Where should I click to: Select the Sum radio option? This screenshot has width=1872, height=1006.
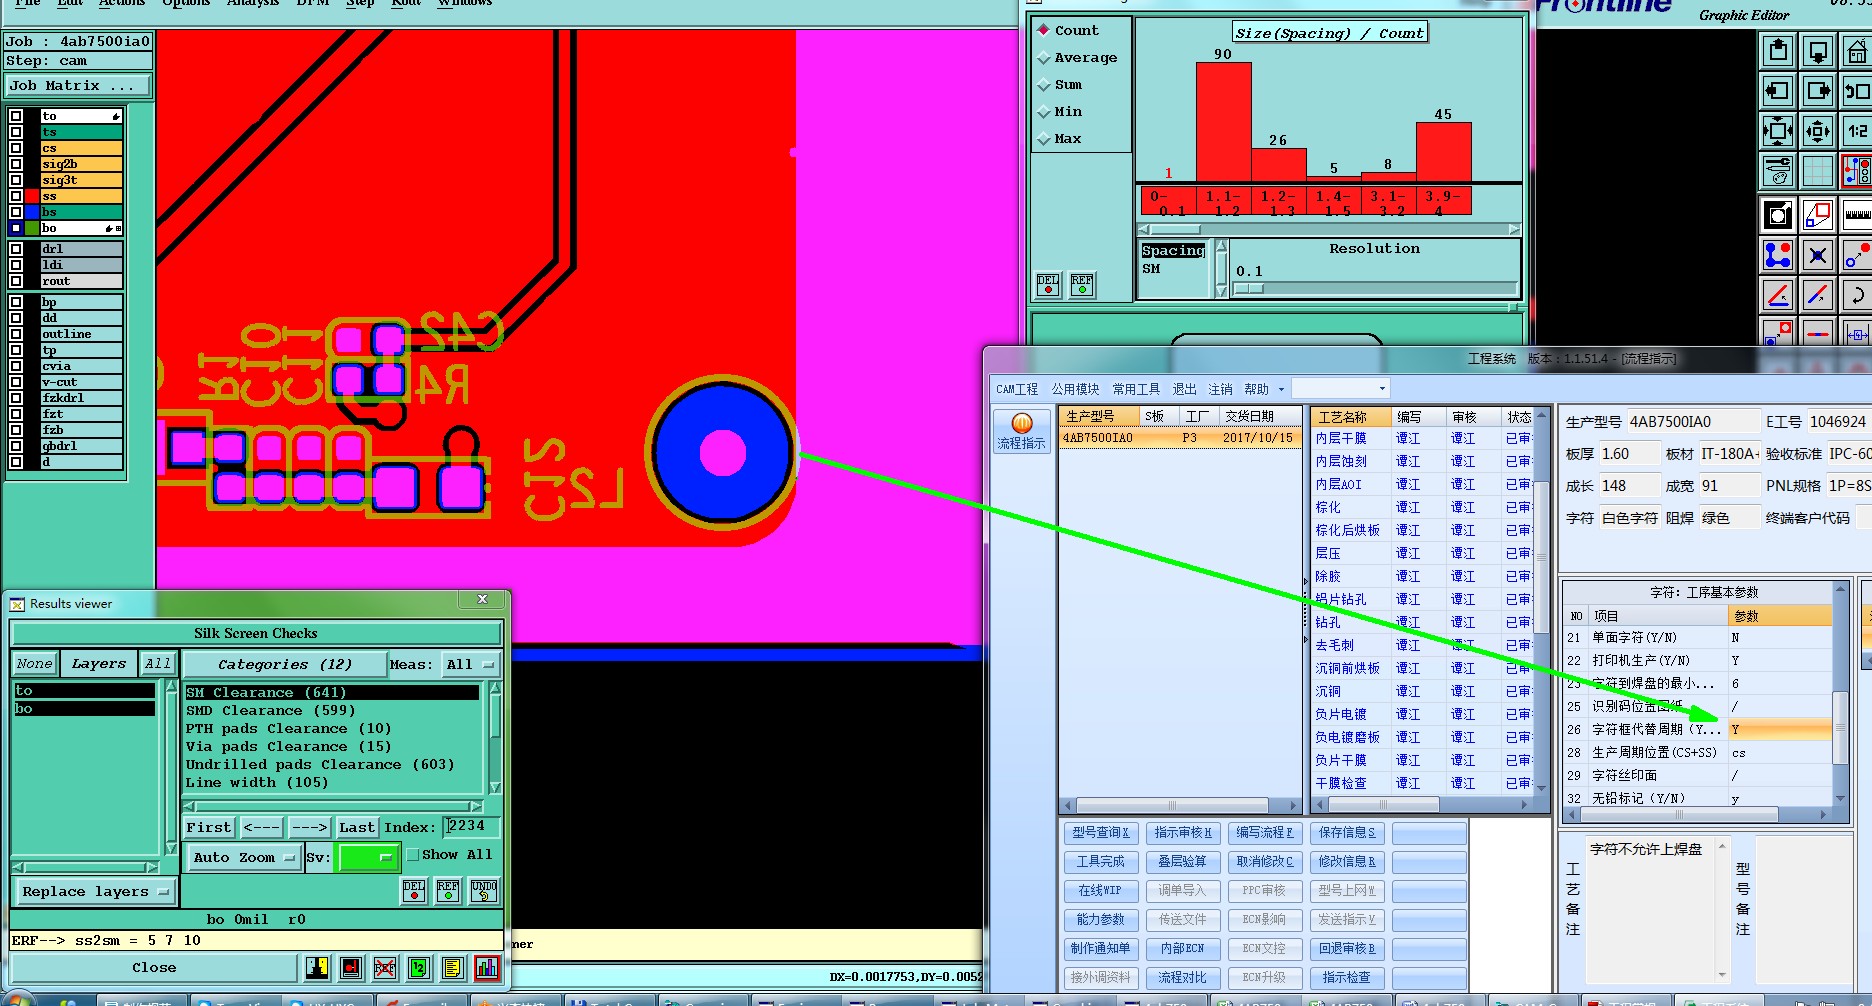[1044, 85]
